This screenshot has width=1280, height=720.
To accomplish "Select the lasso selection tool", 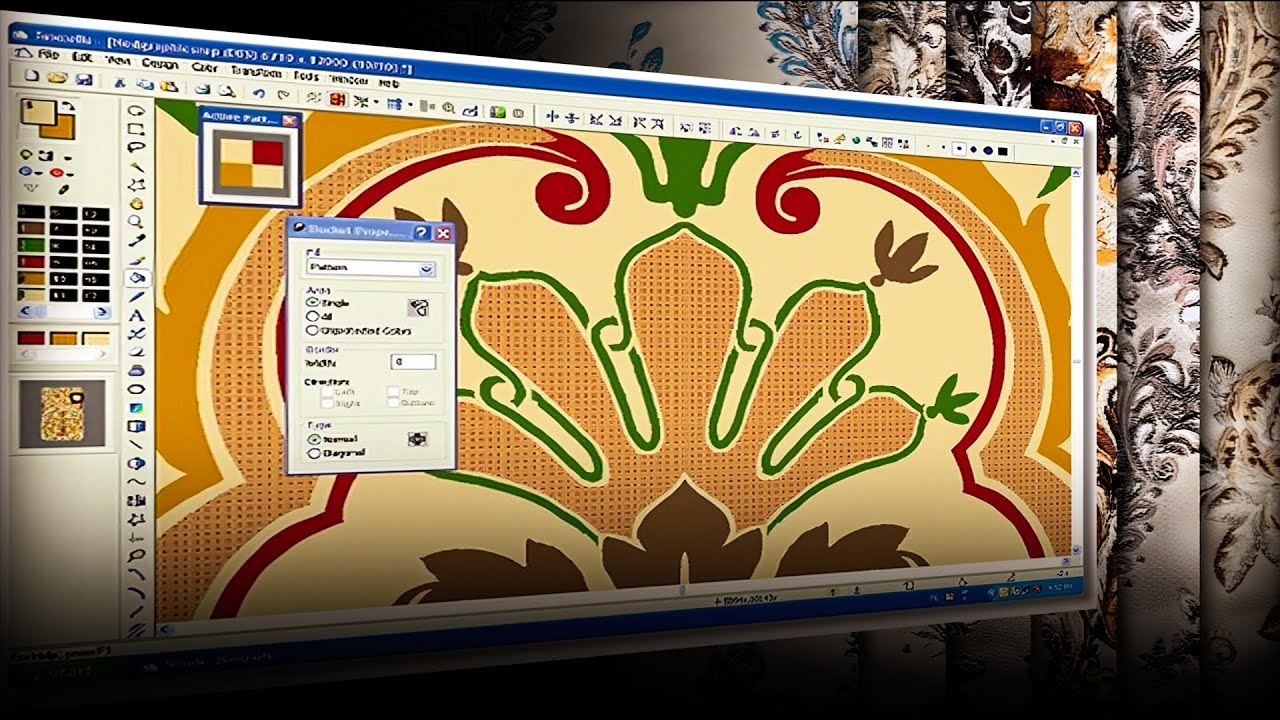I will pos(137,147).
